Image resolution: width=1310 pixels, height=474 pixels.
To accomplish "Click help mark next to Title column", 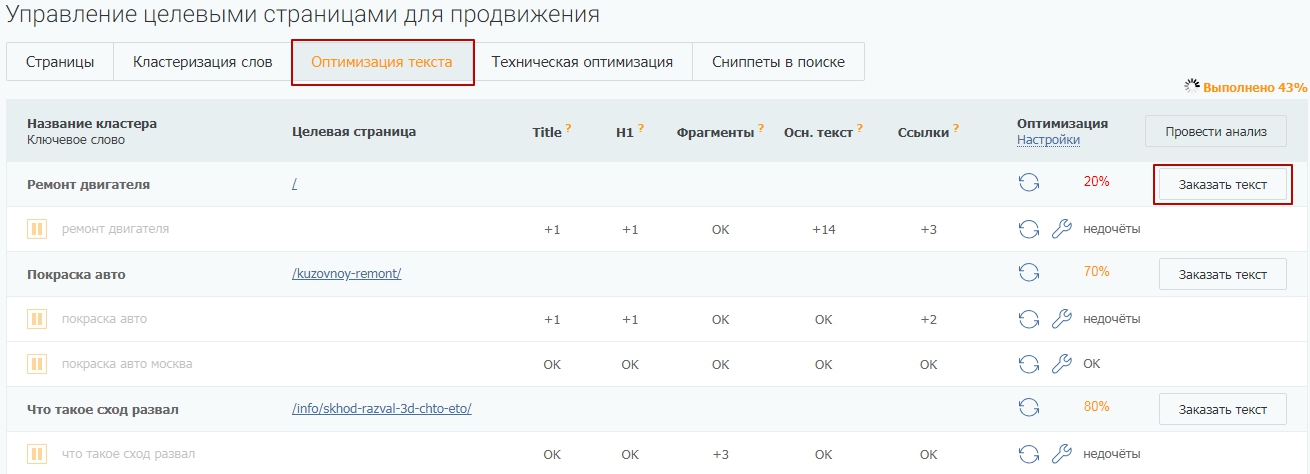I will pyautogui.click(x=568, y=128).
